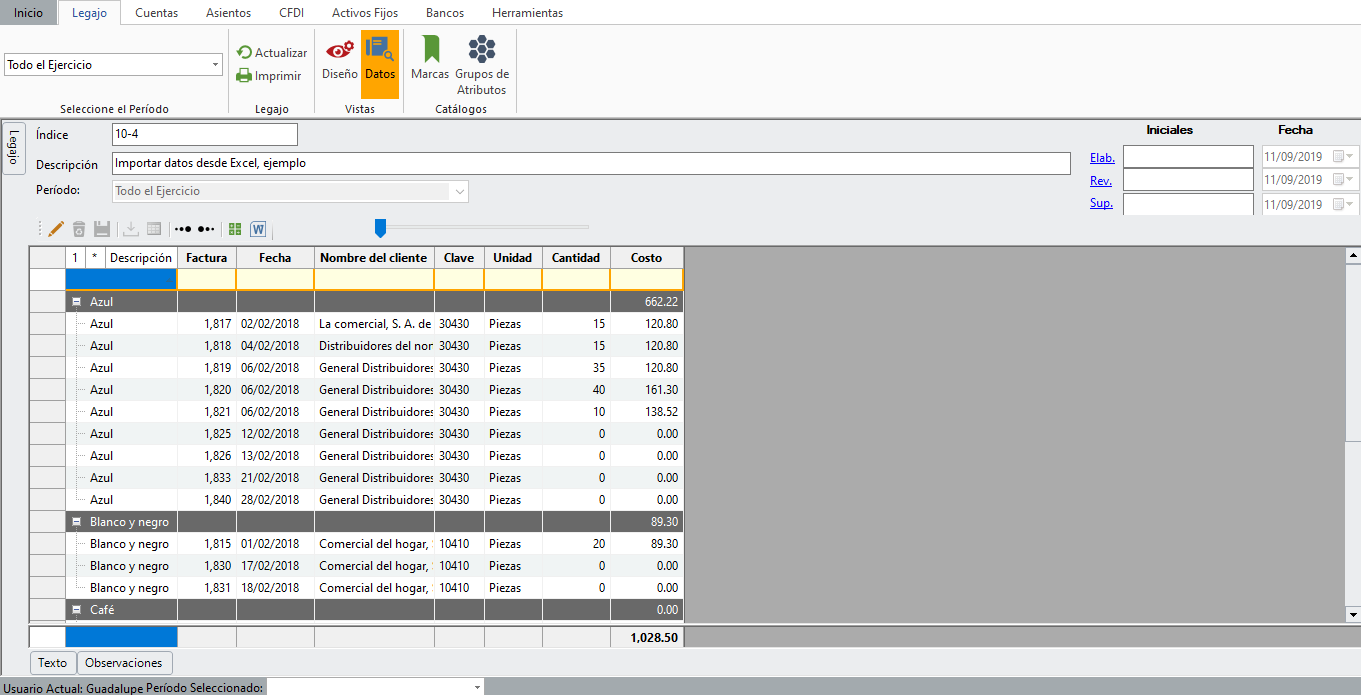1361x695 pixels.
Task: Click the Costo column header
Action: pyautogui.click(x=646, y=258)
